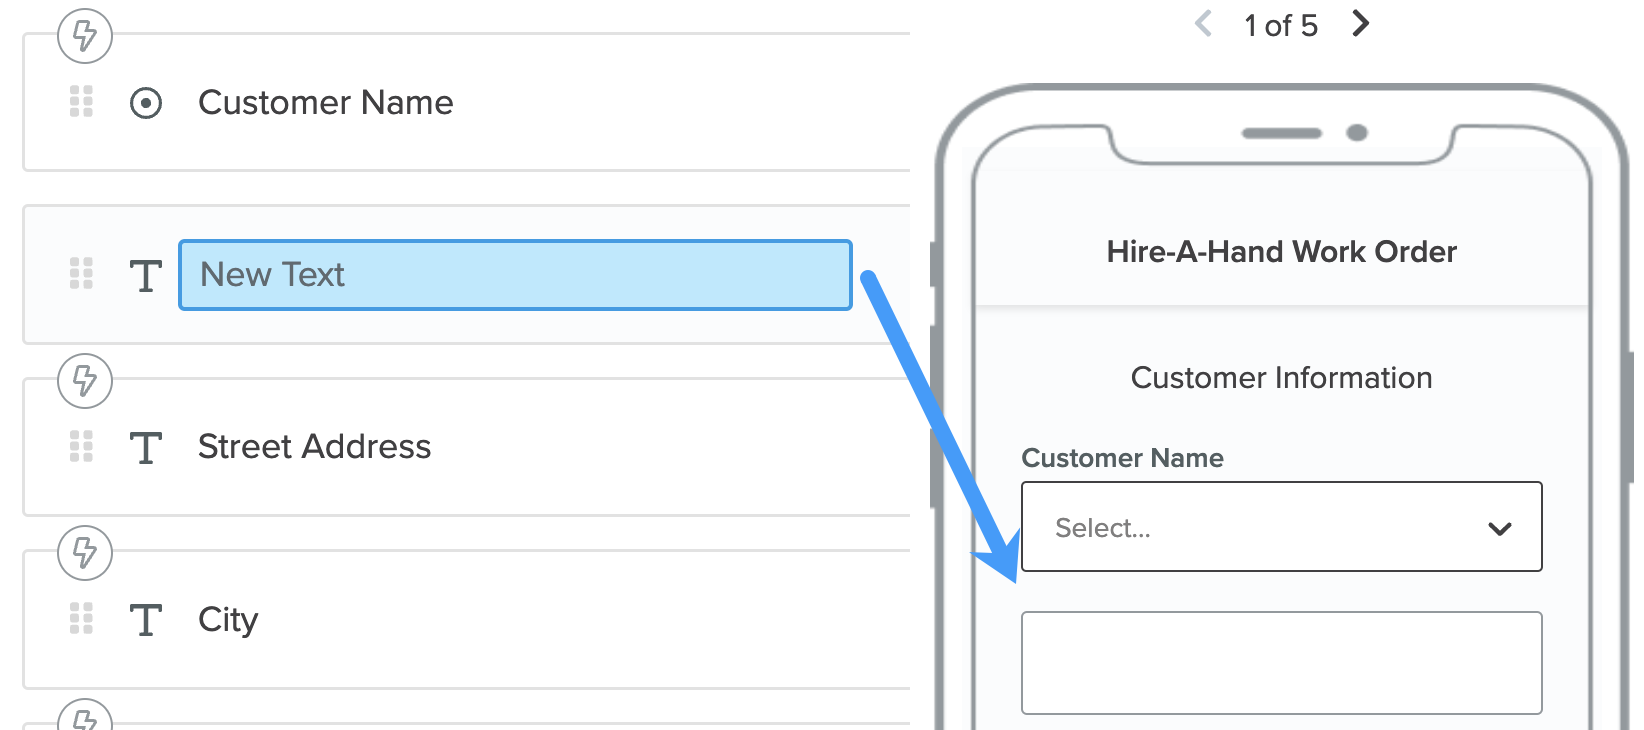Open the Customer Name Select dropdown in preview
The width and height of the screenshot is (1644, 730).
(x=1281, y=527)
